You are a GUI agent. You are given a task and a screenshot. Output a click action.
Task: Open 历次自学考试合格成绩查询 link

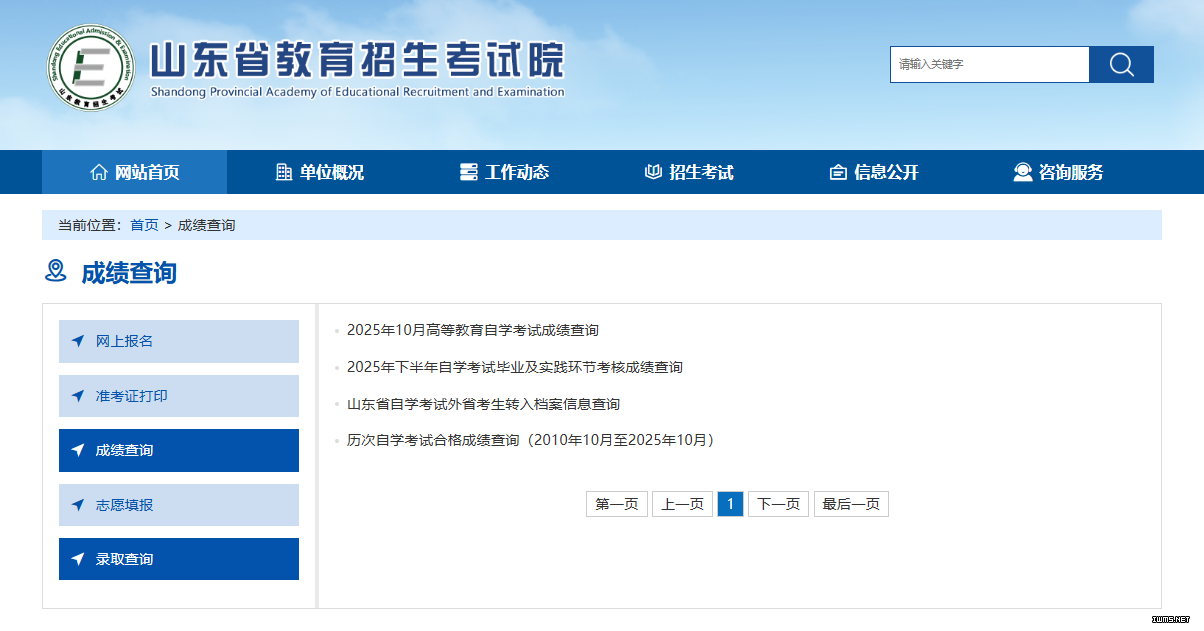pos(530,440)
